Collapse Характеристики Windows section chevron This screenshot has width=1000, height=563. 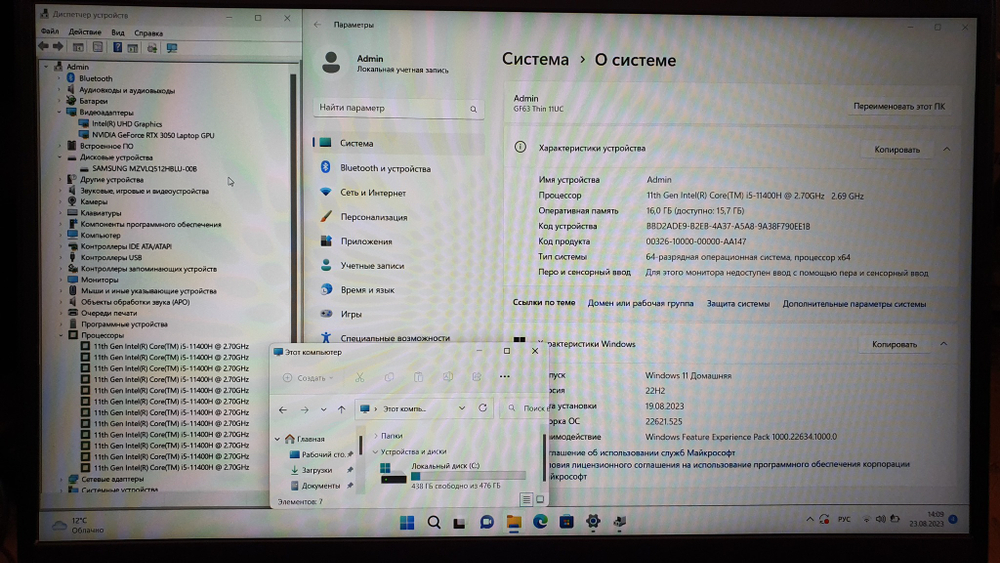943,344
